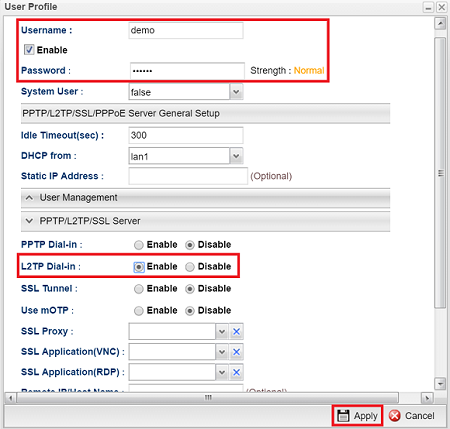Disable L2TP Dial-in
Image resolution: width=450 pixels, height=429 pixels.
pos(190,267)
